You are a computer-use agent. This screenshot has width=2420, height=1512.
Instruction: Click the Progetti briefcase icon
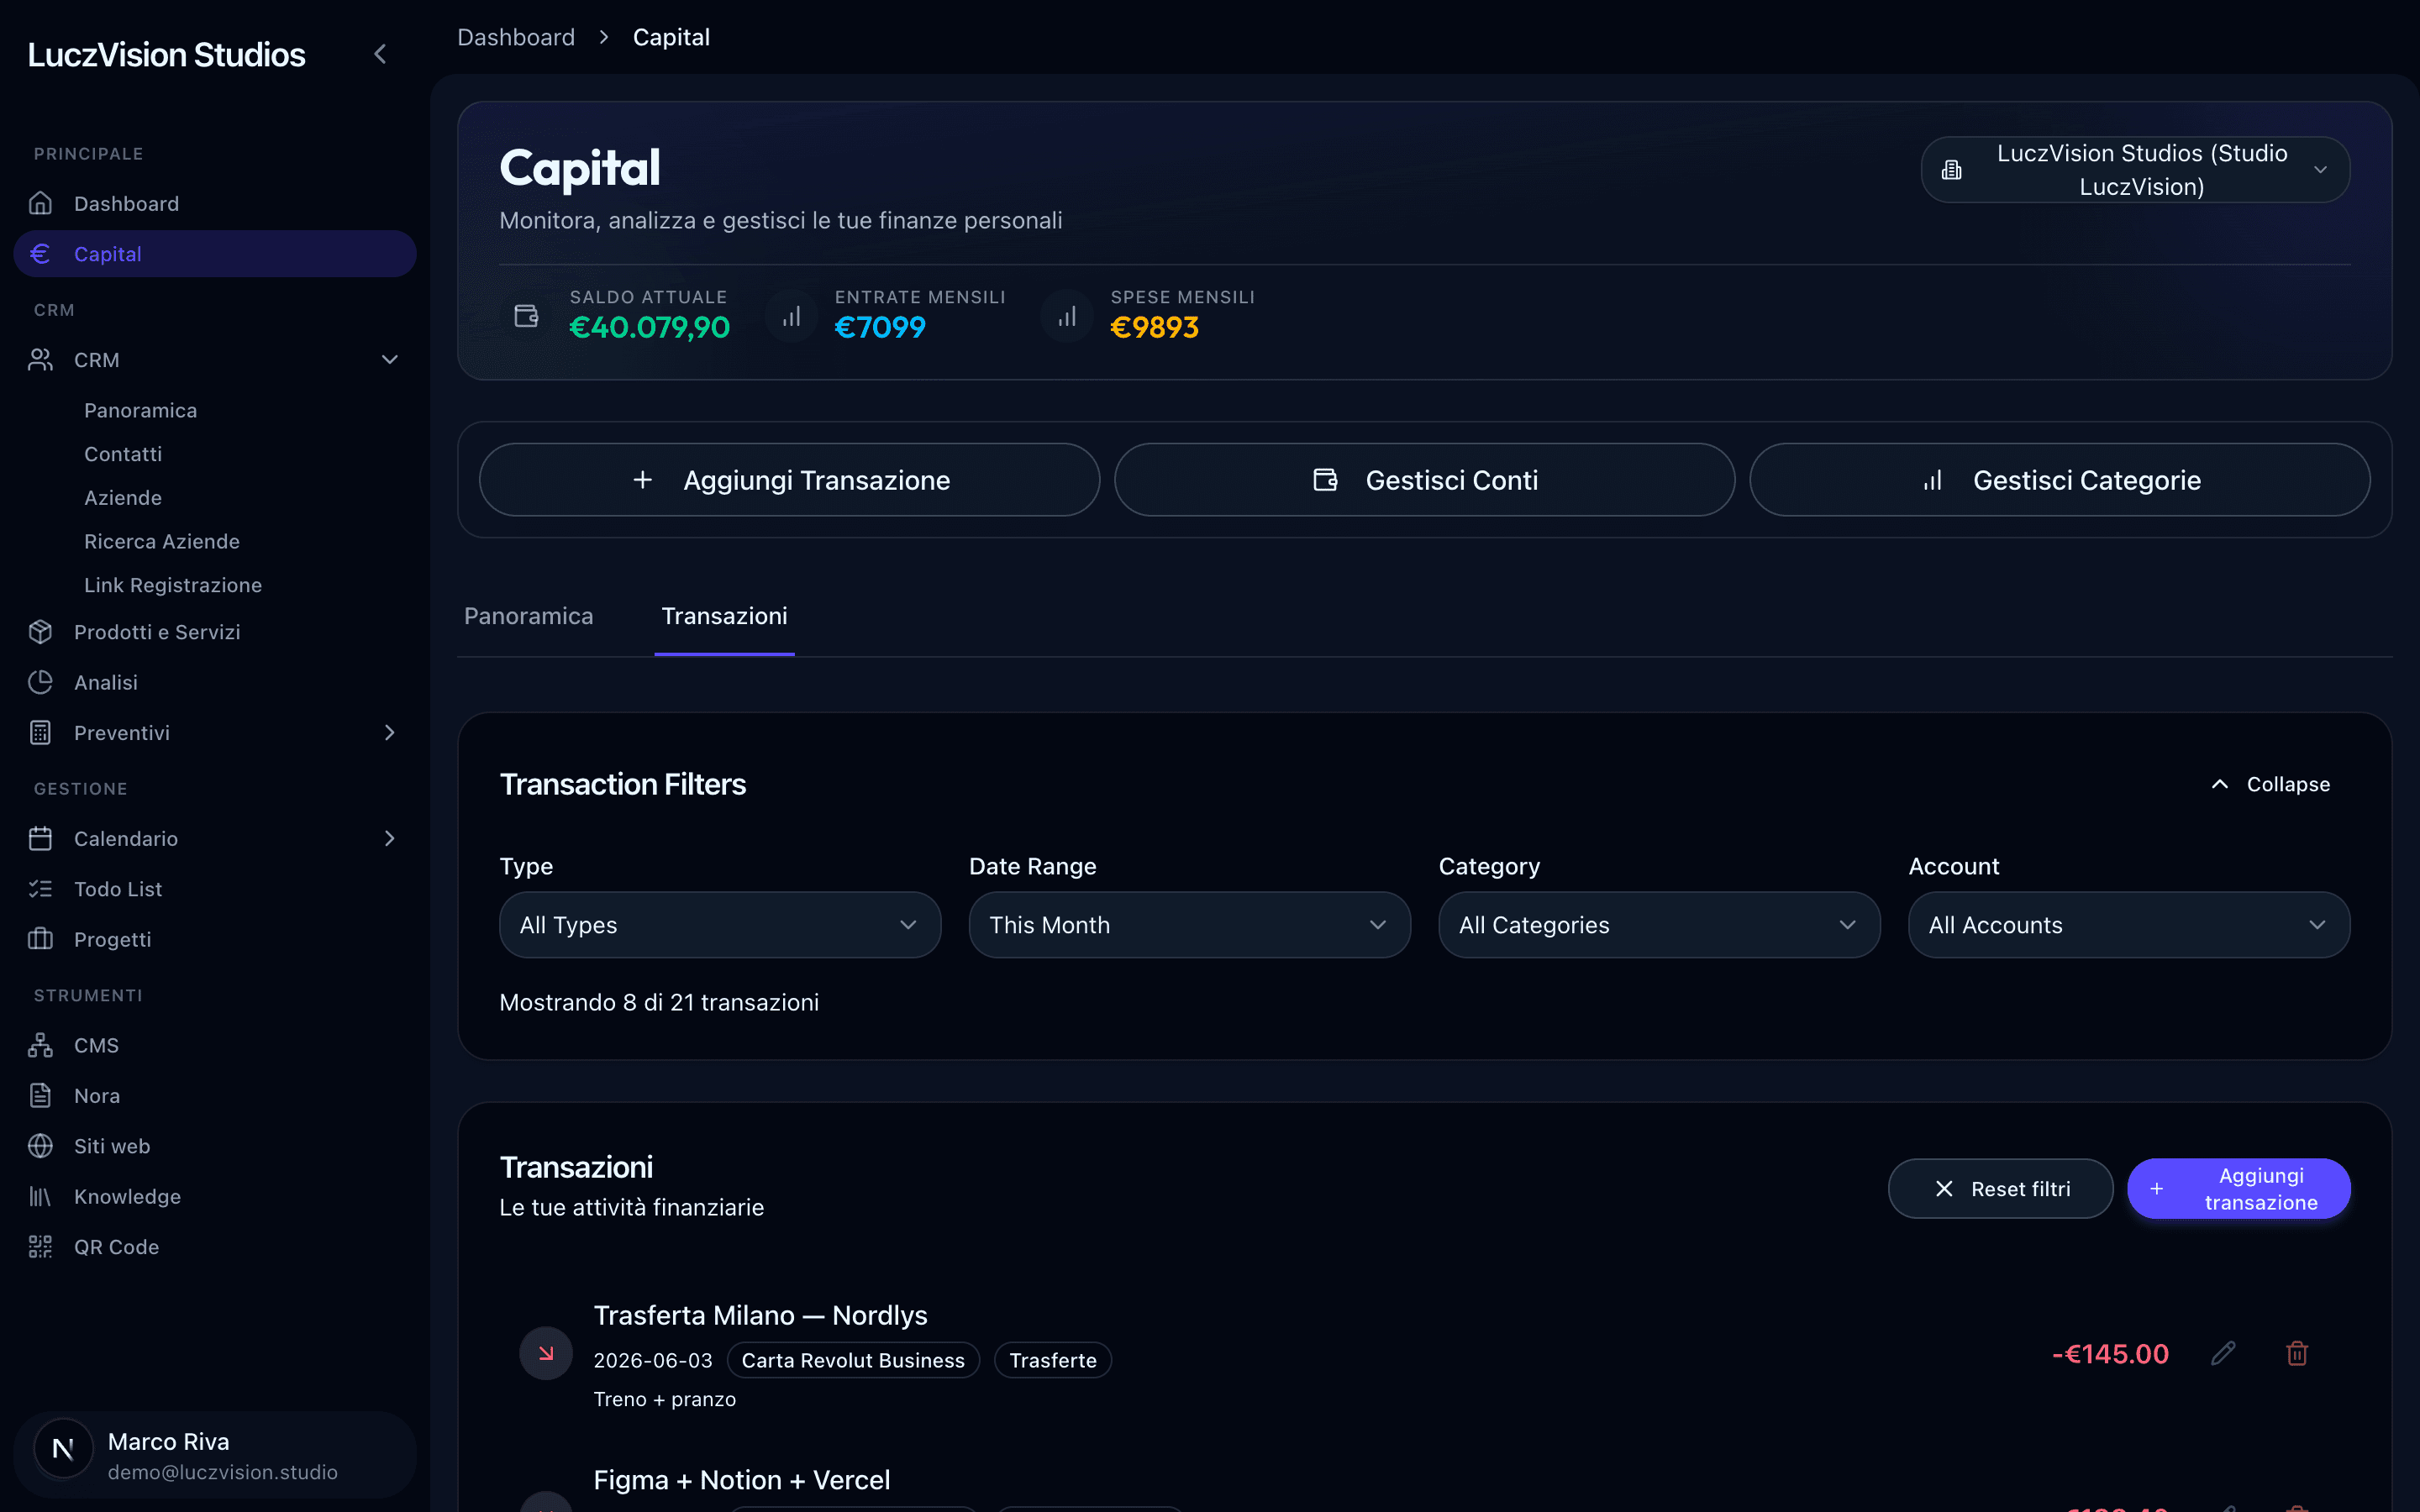[x=40, y=939]
